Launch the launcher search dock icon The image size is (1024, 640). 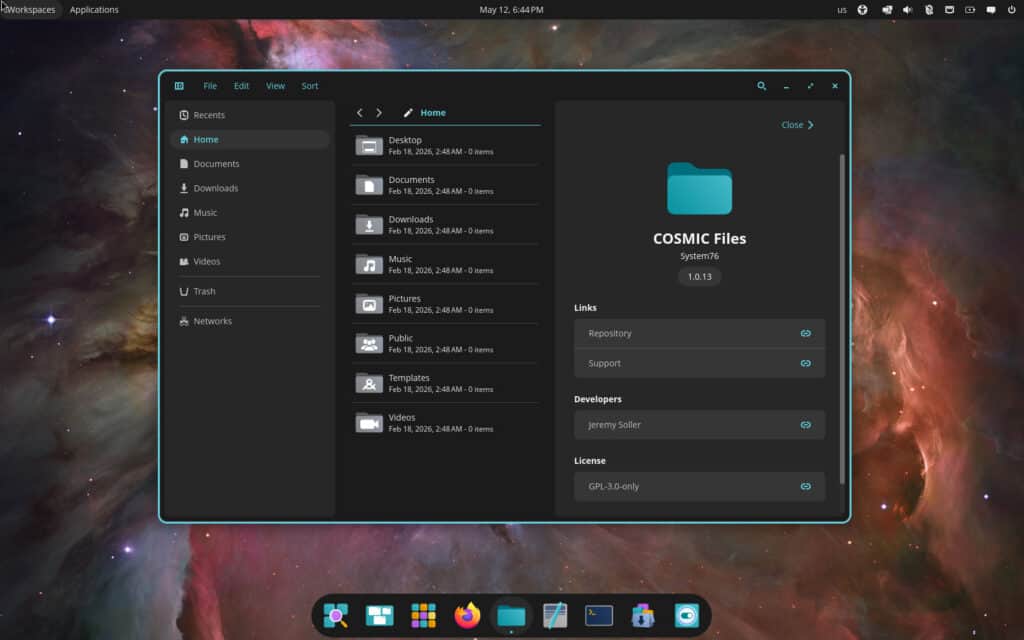tap(336, 615)
